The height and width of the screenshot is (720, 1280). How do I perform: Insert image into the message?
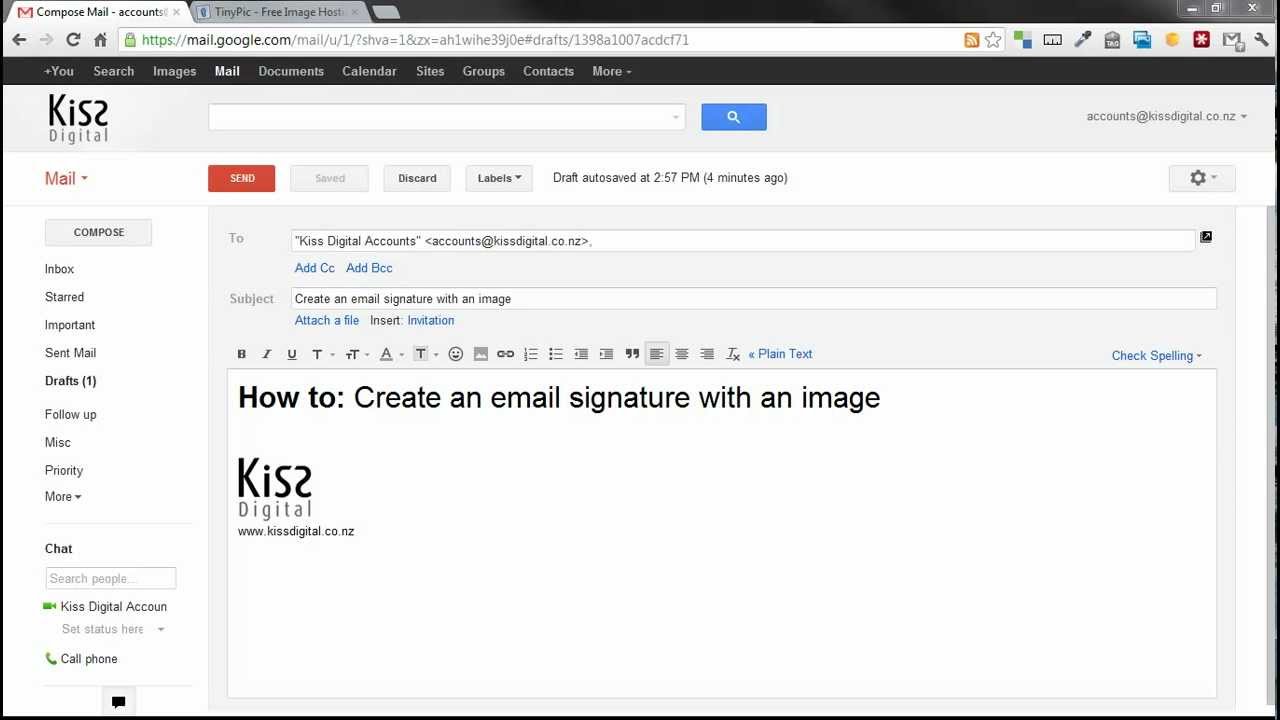pyautogui.click(x=481, y=354)
